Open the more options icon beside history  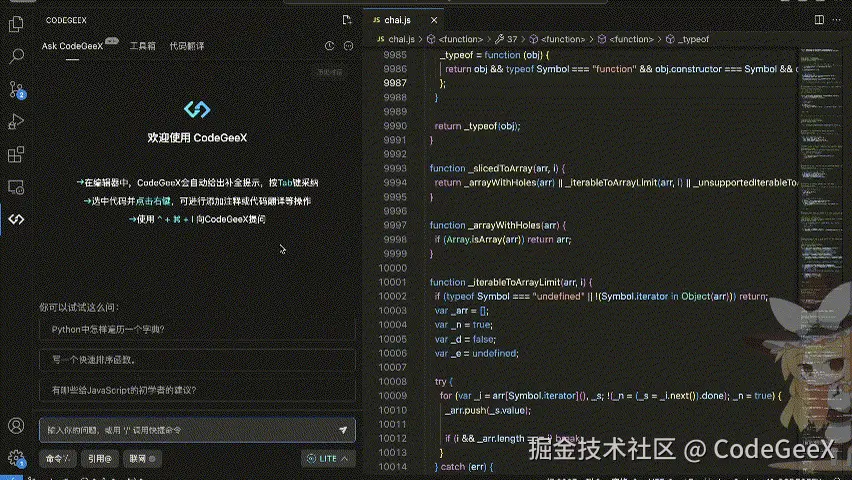coord(348,46)
